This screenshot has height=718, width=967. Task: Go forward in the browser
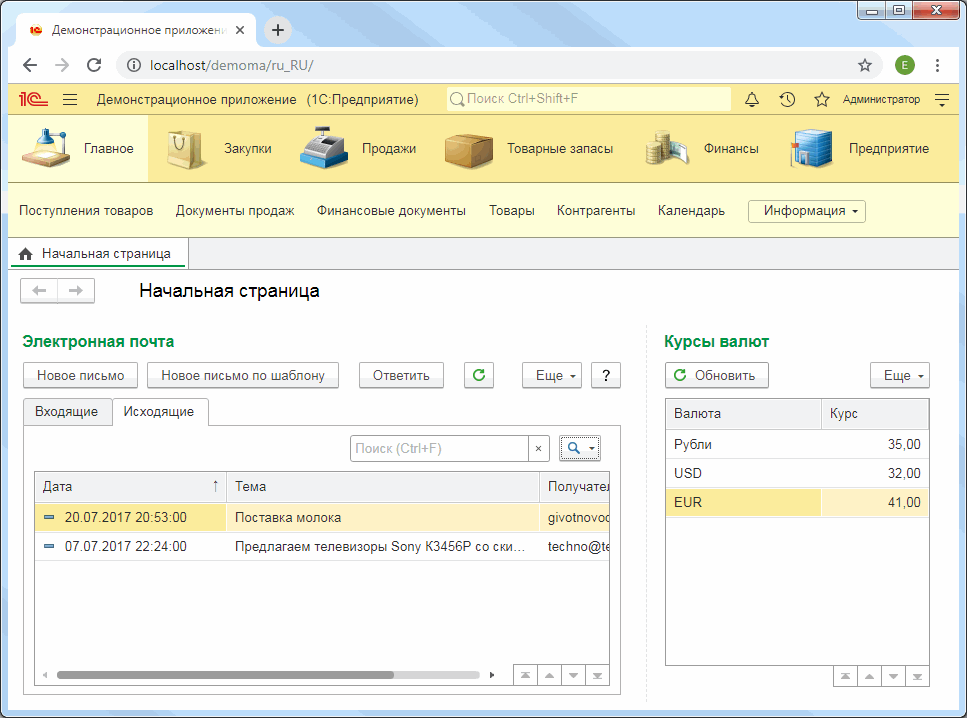point(62,65)
